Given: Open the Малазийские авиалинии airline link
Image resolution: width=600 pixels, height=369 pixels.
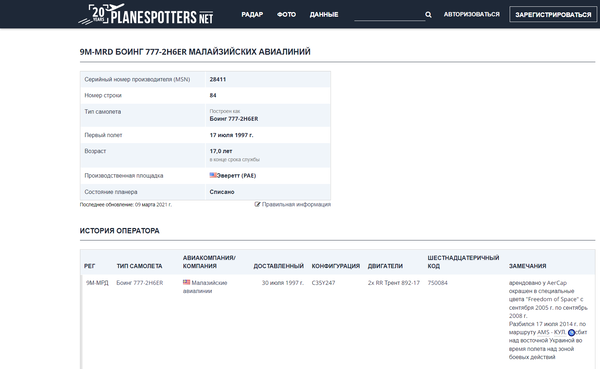Looking at the screenshot, I should (x=205, y=287).
